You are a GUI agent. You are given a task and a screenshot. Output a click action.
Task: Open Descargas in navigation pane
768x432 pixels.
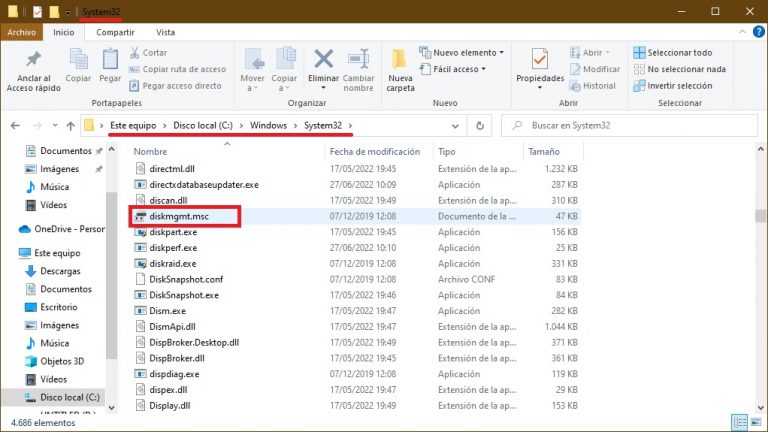[60, 271]
